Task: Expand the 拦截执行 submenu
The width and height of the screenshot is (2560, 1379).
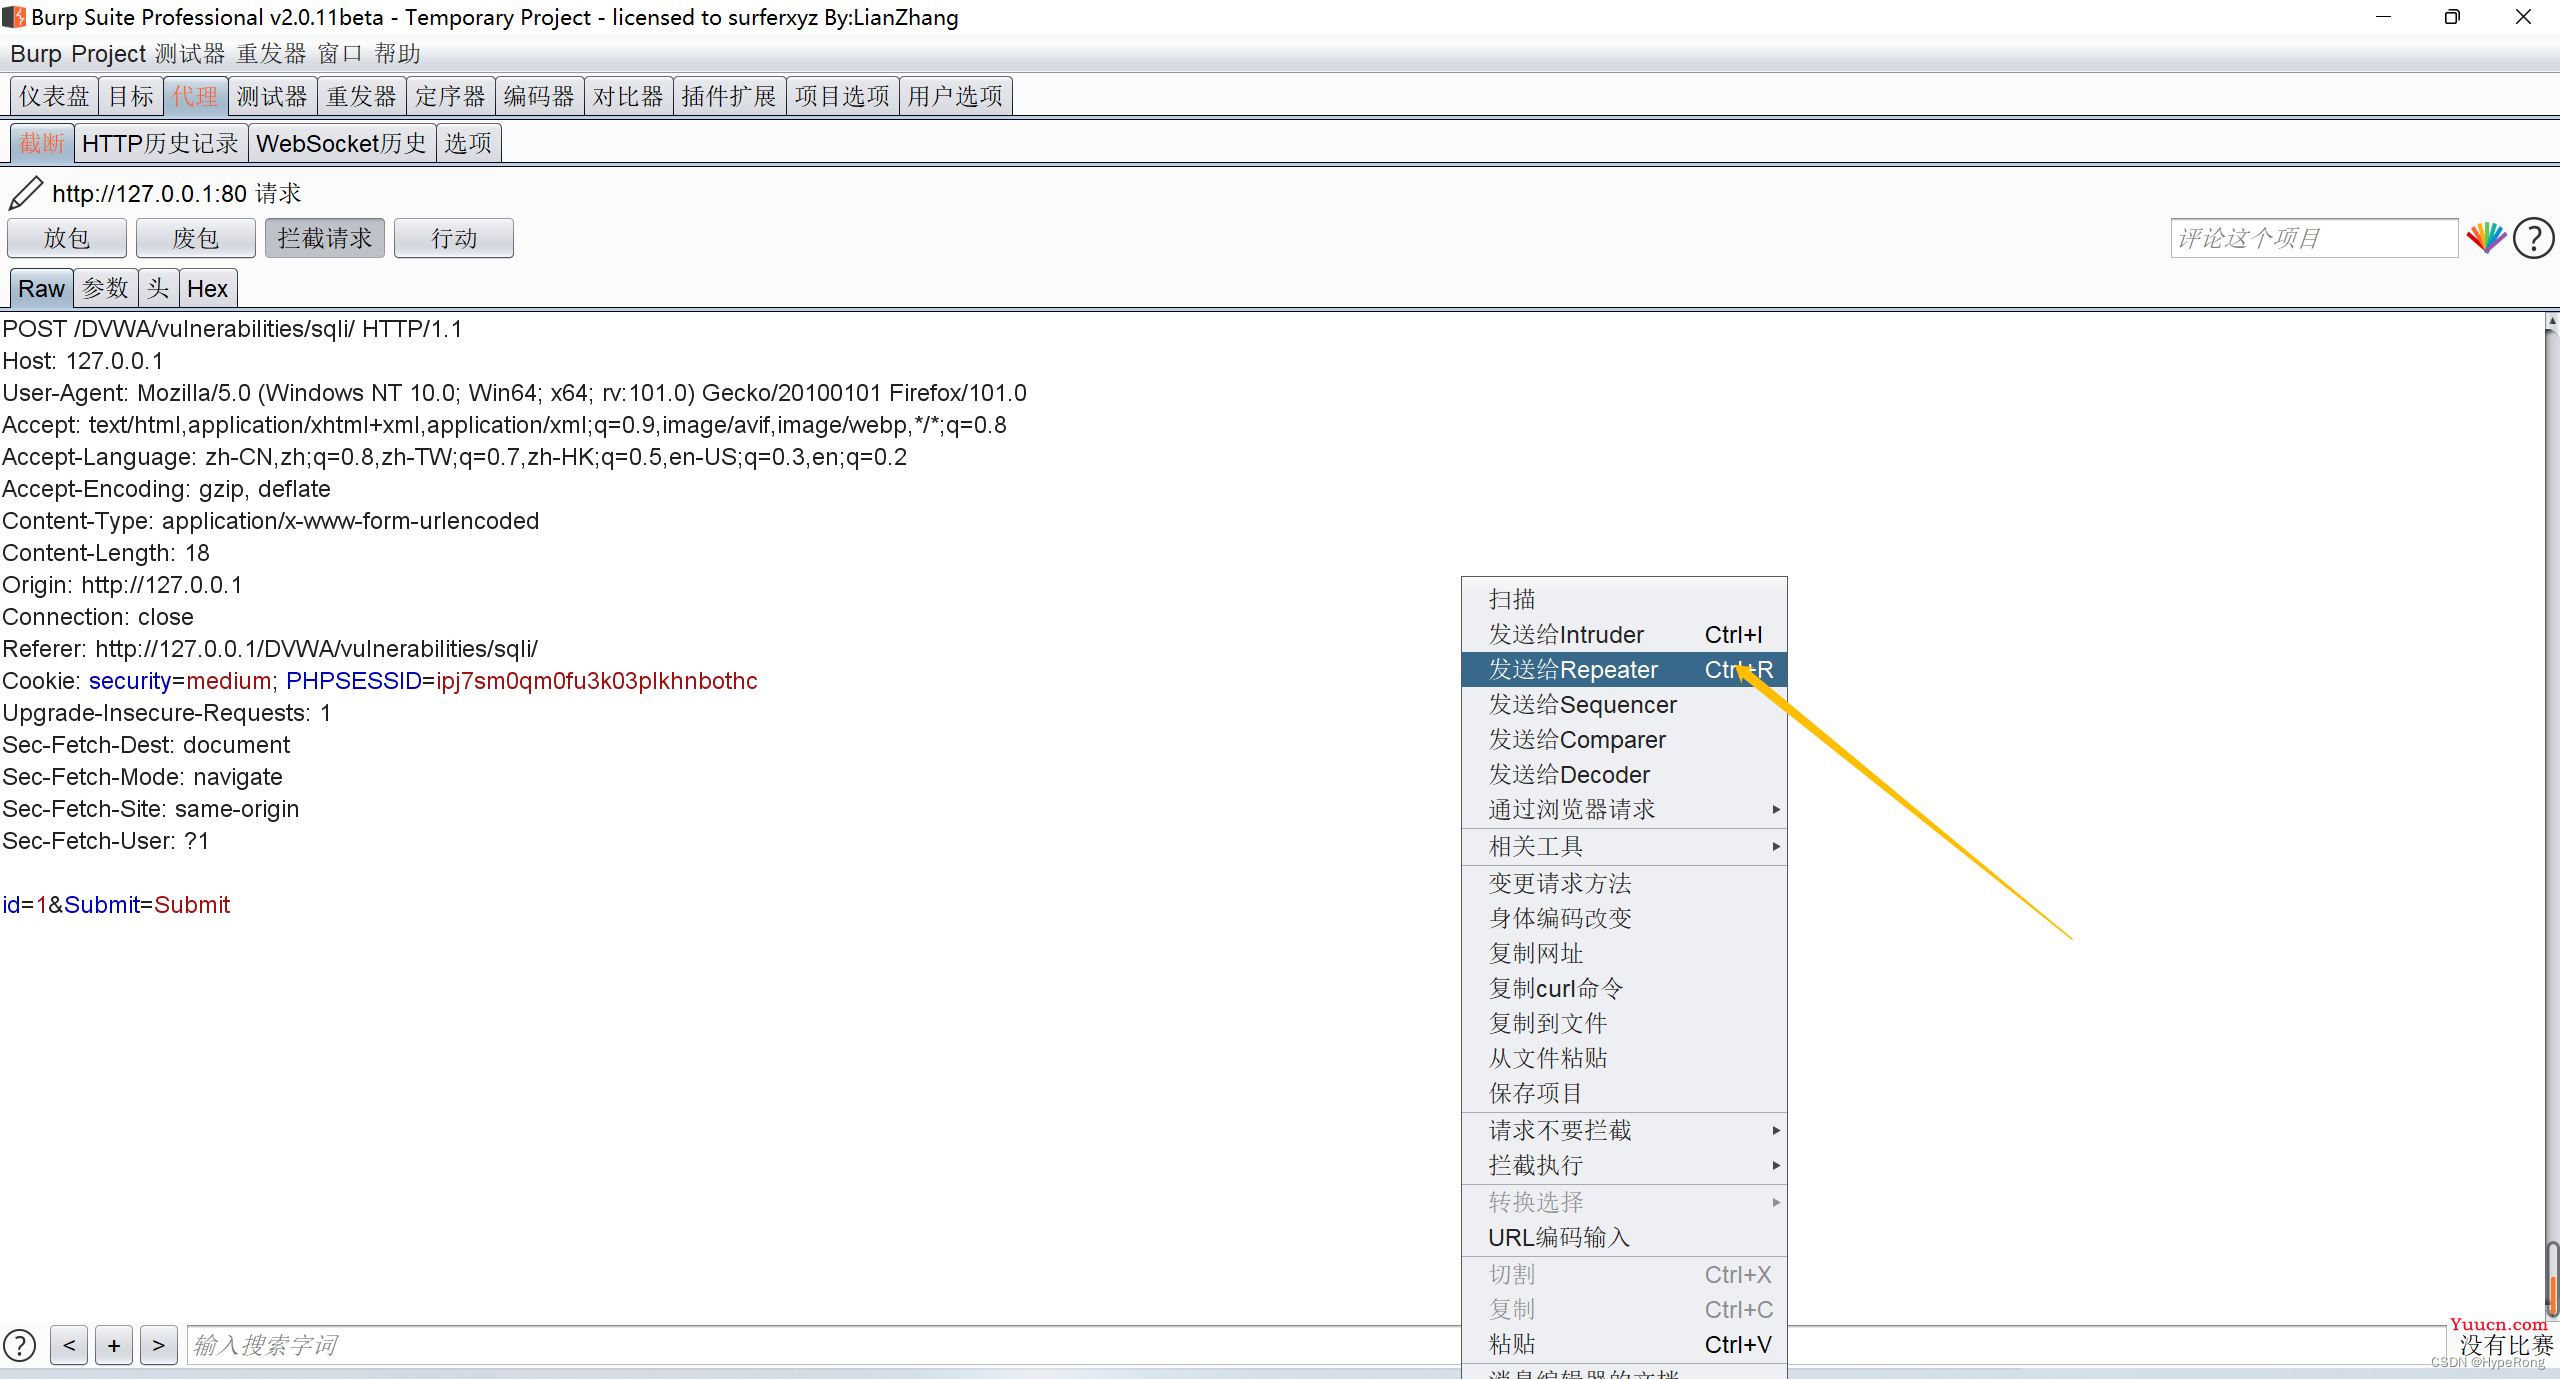Action: coord(1624,1165)
